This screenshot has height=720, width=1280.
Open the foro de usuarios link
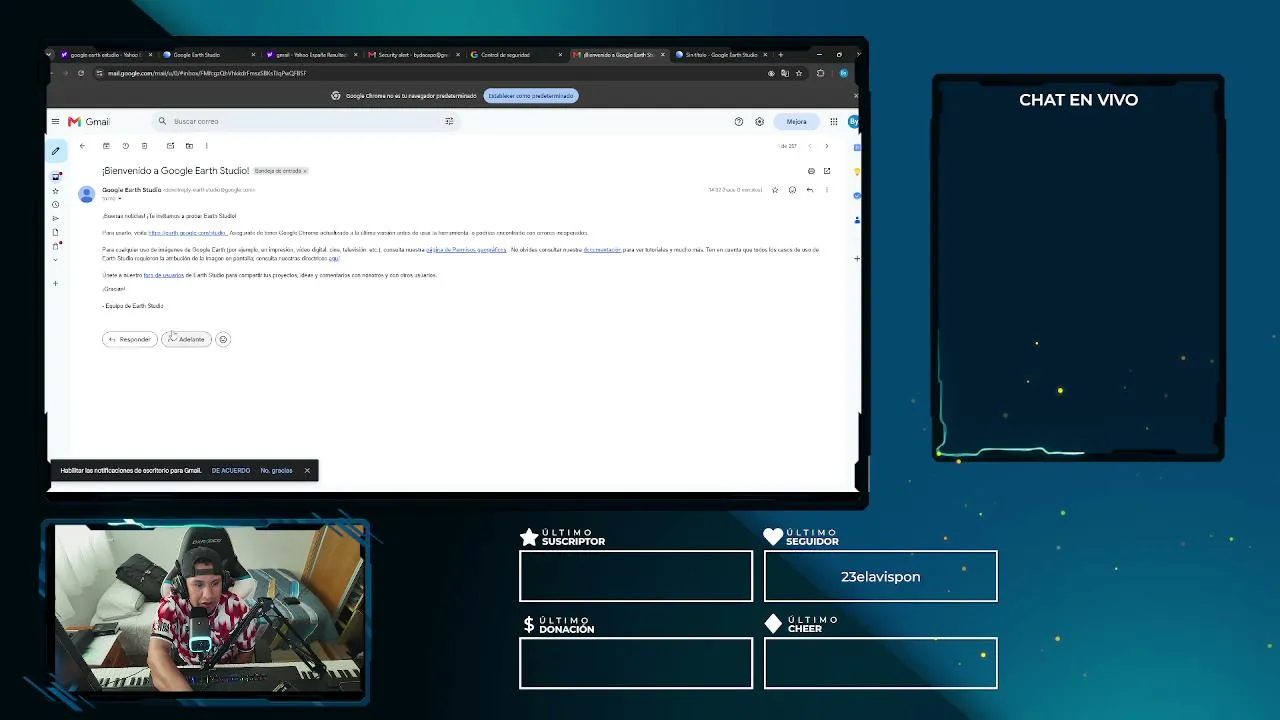pyautogui.click(x=164, y=275)
